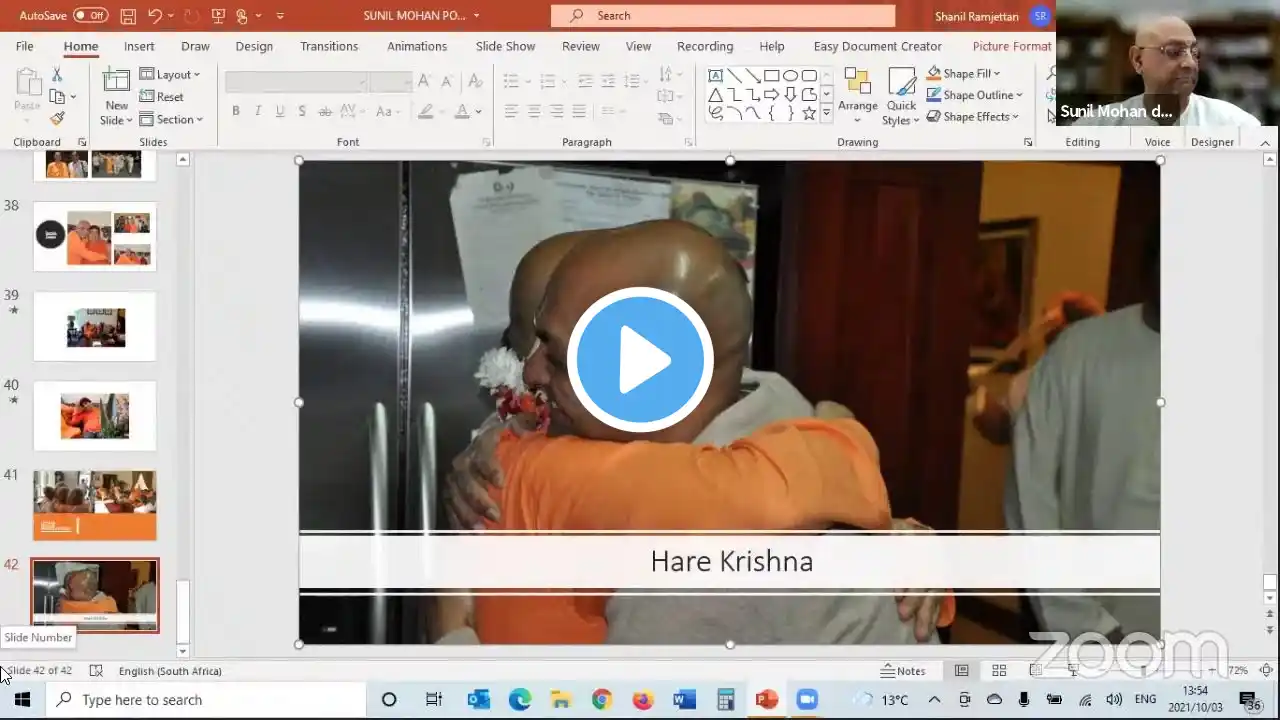Open Word from the taskbar
Image resolution: width=1280 pixels, height=720 pixels.
[x=684, y=700]
